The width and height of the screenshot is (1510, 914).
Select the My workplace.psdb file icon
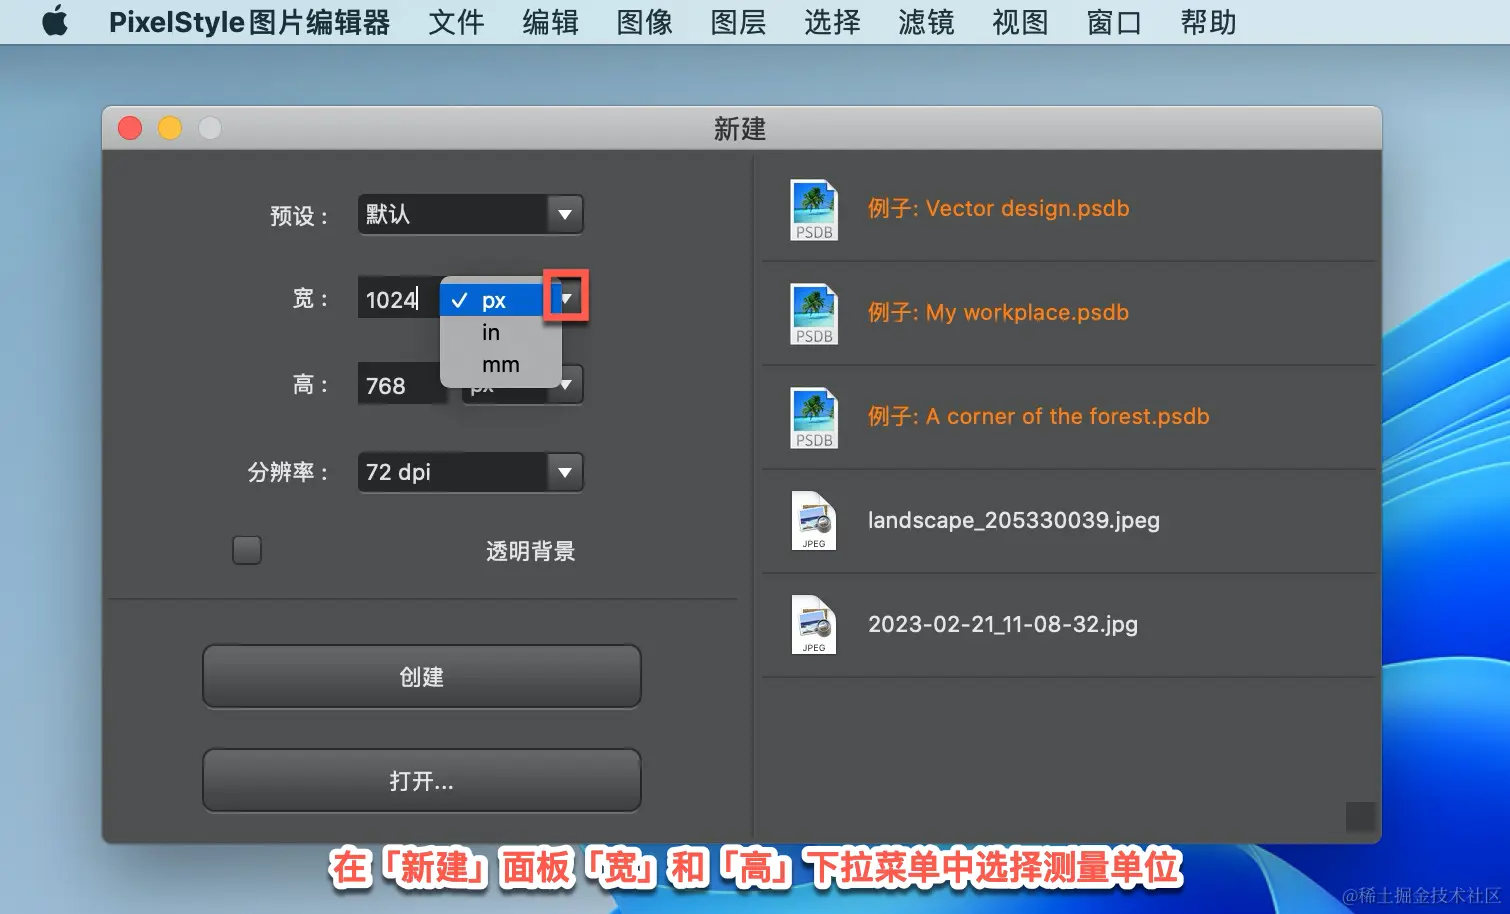[814, 314]
